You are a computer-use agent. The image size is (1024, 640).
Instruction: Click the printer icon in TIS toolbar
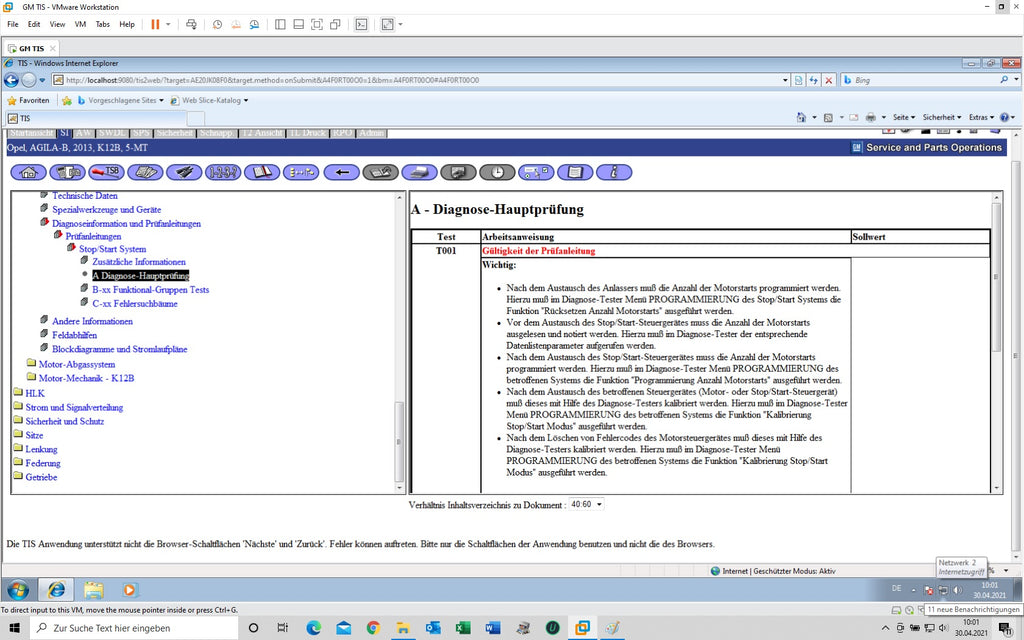coord(419,172)
